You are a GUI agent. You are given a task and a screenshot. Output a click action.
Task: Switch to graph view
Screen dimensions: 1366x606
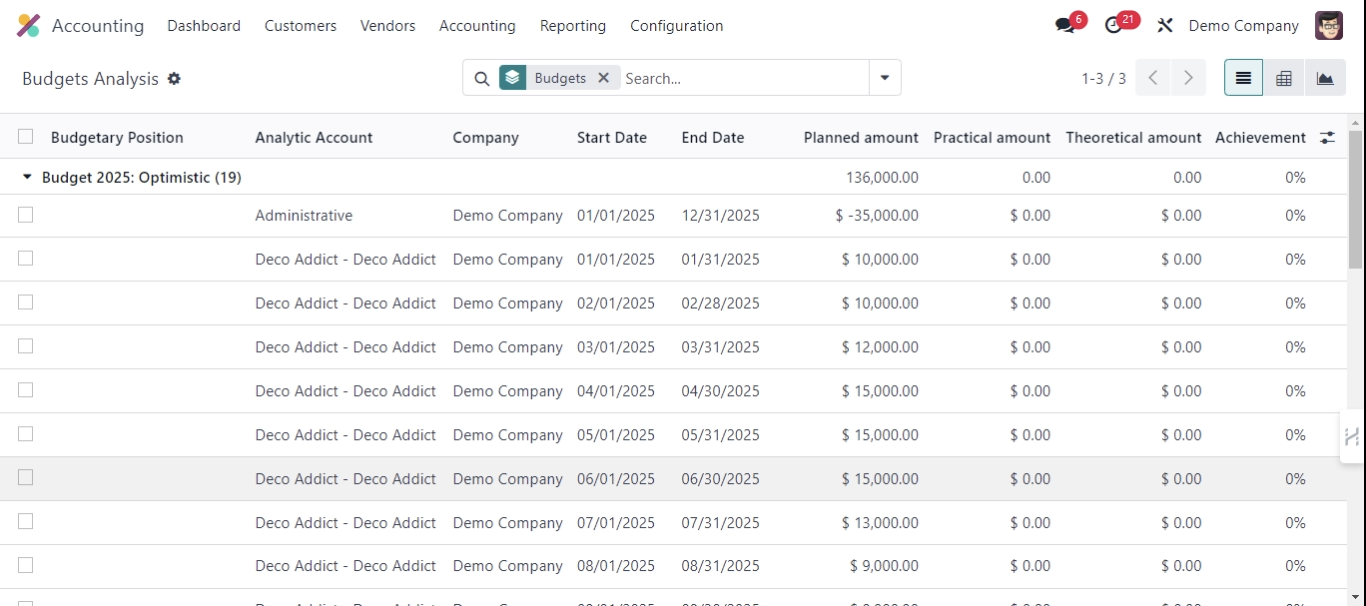coord(1326,77)
